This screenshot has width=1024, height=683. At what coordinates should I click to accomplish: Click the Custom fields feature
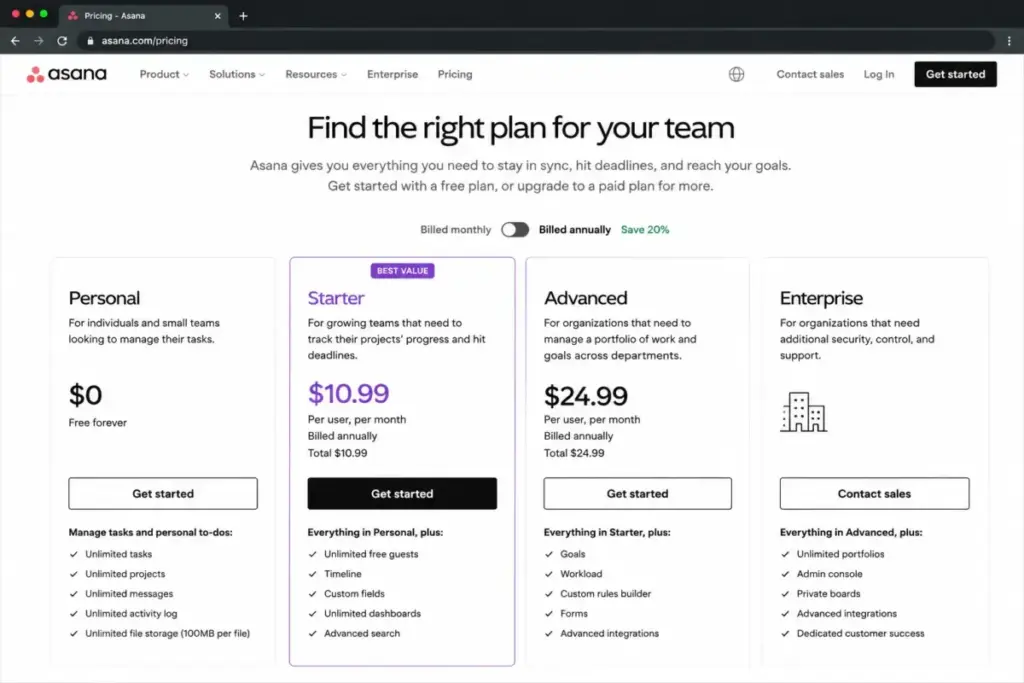point(354,594)
